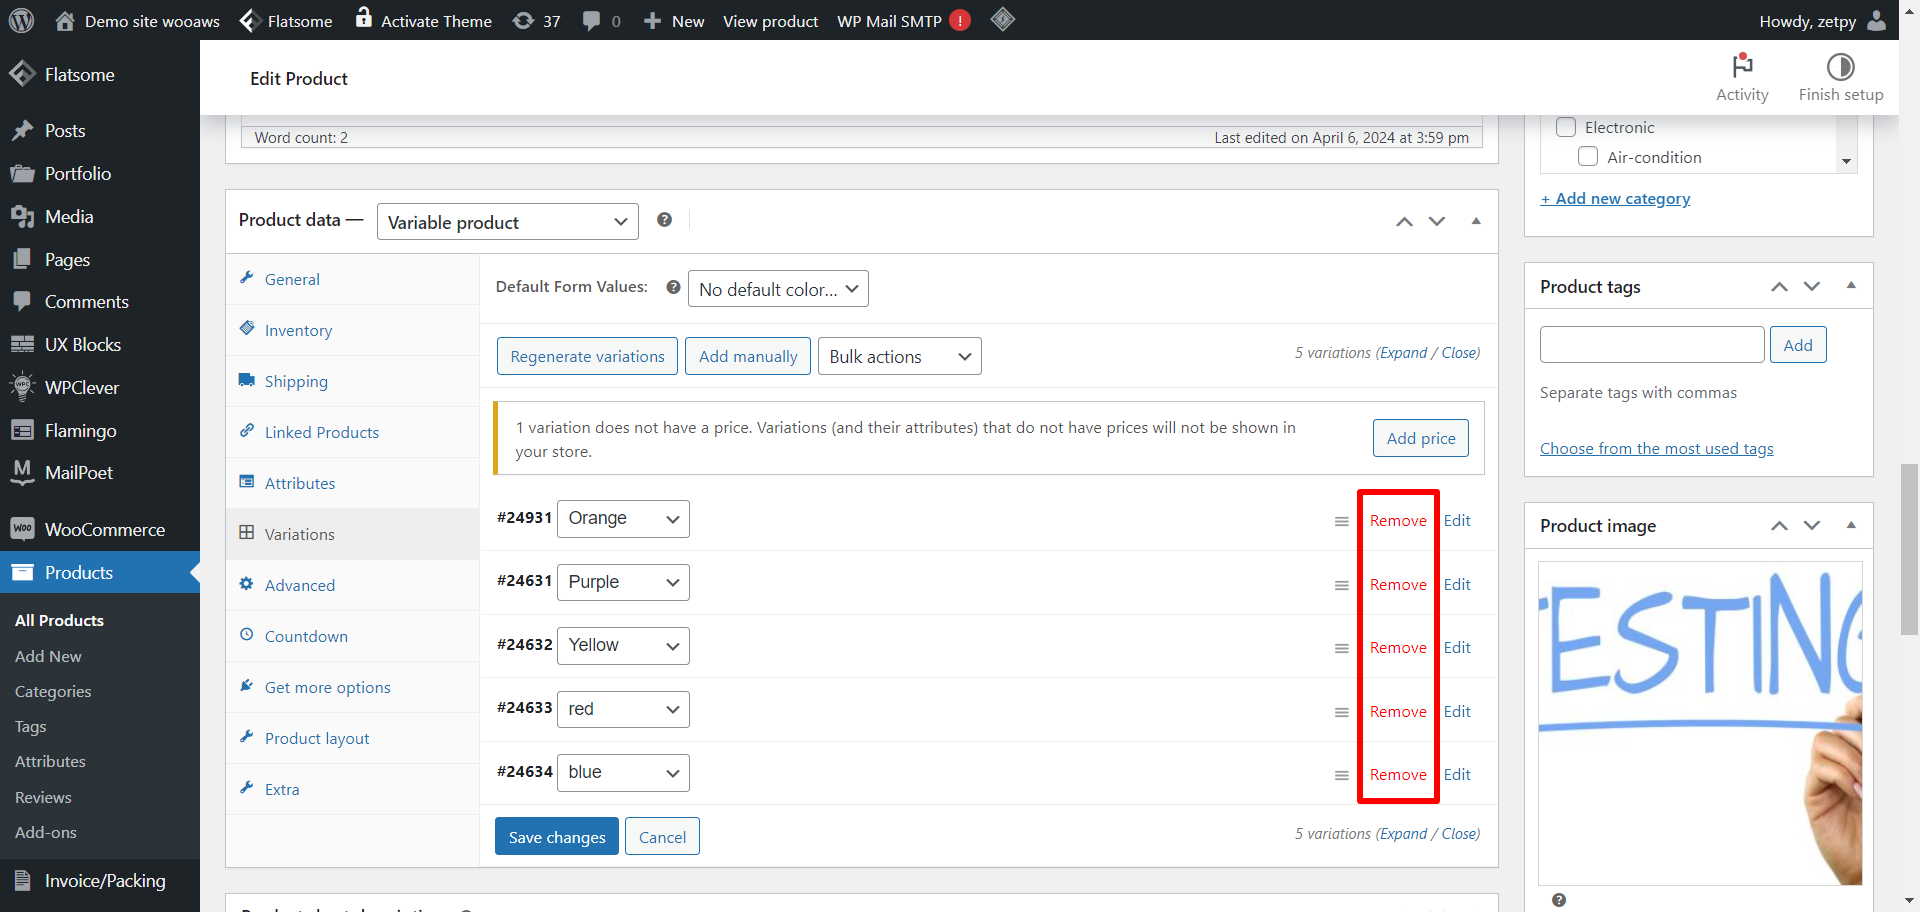This screenshot has width=1920, height=912.
Task: Click the product image thumbnail
Action: [1700, 723]
